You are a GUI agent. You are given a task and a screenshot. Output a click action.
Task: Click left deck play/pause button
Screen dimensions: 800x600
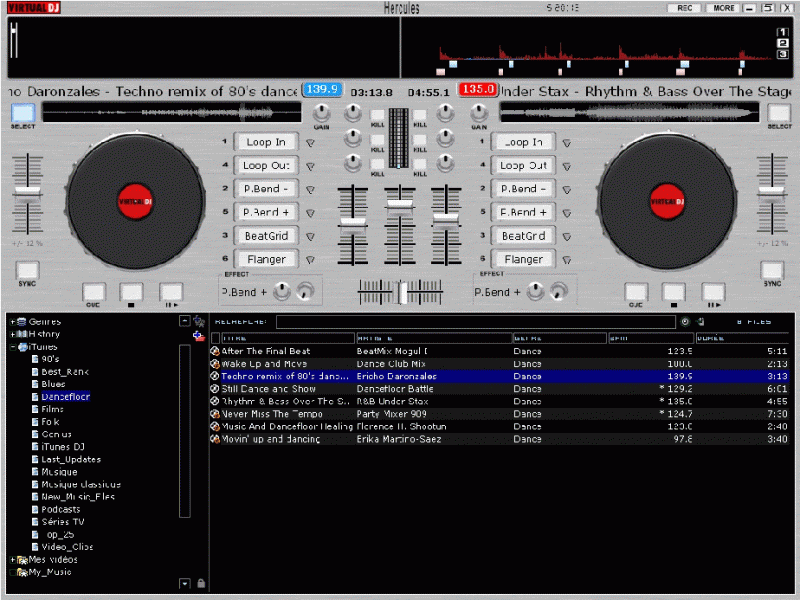tap(171, 292)
